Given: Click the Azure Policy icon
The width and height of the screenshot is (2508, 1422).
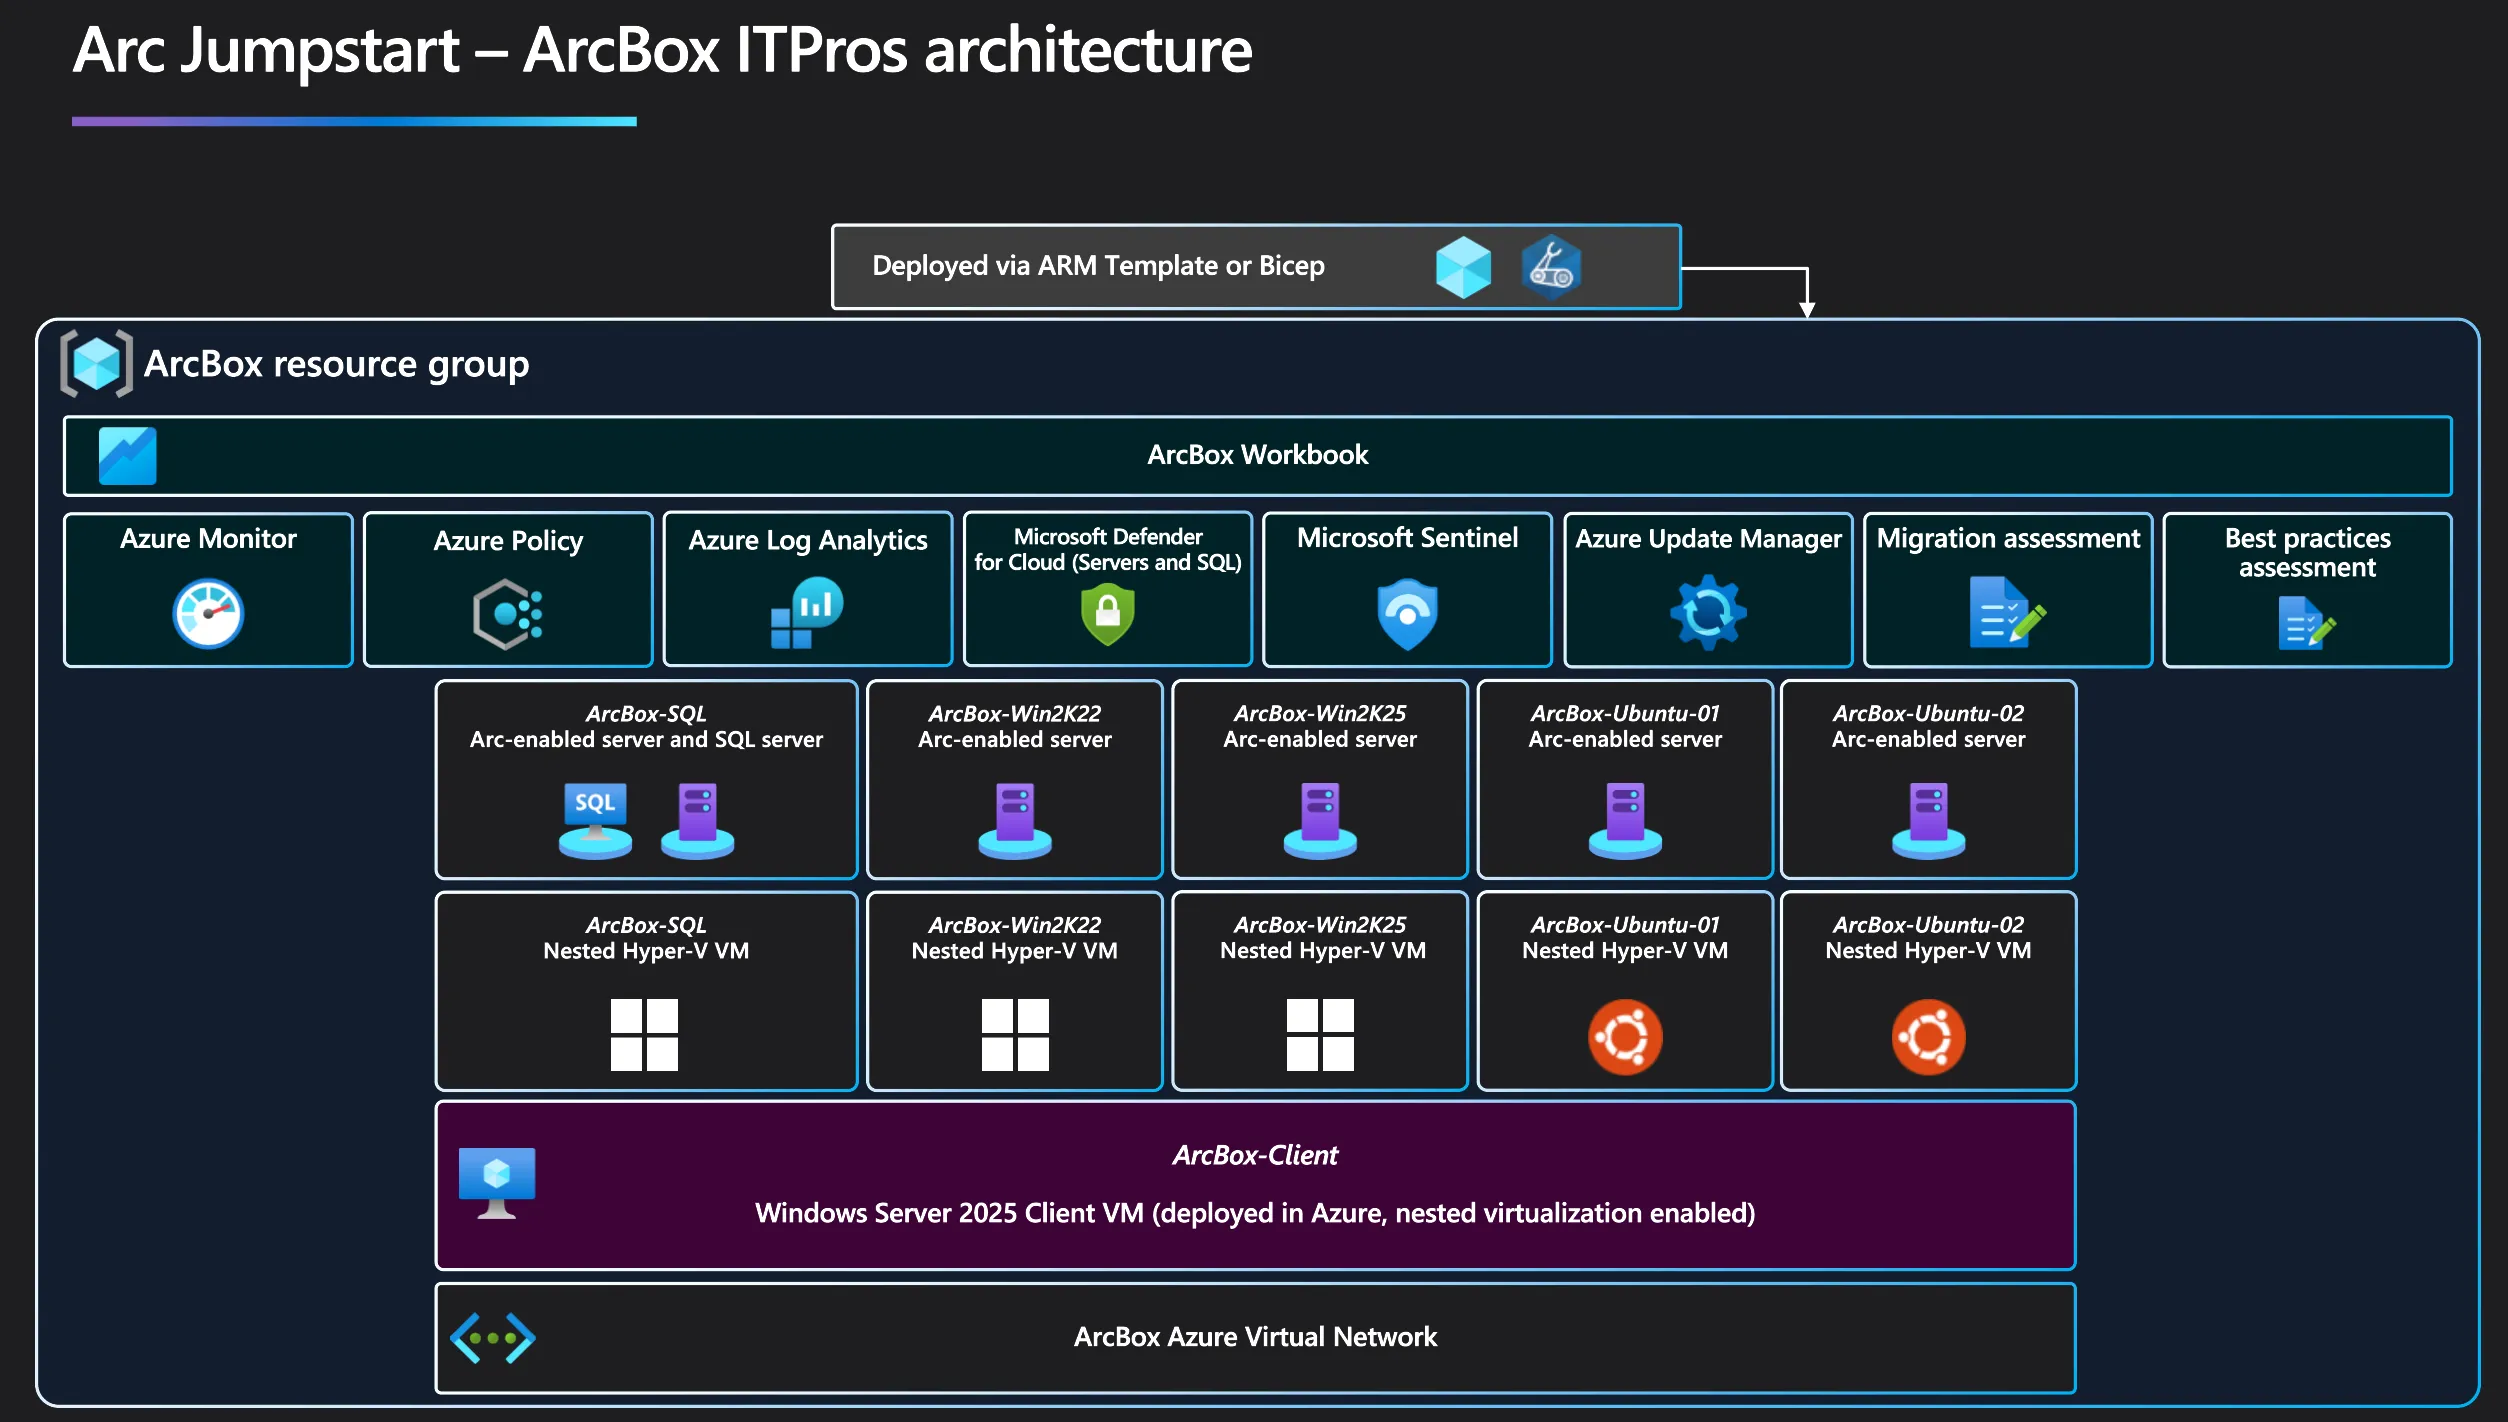Looking at the screenshot, I should click(x=507, y=614).
